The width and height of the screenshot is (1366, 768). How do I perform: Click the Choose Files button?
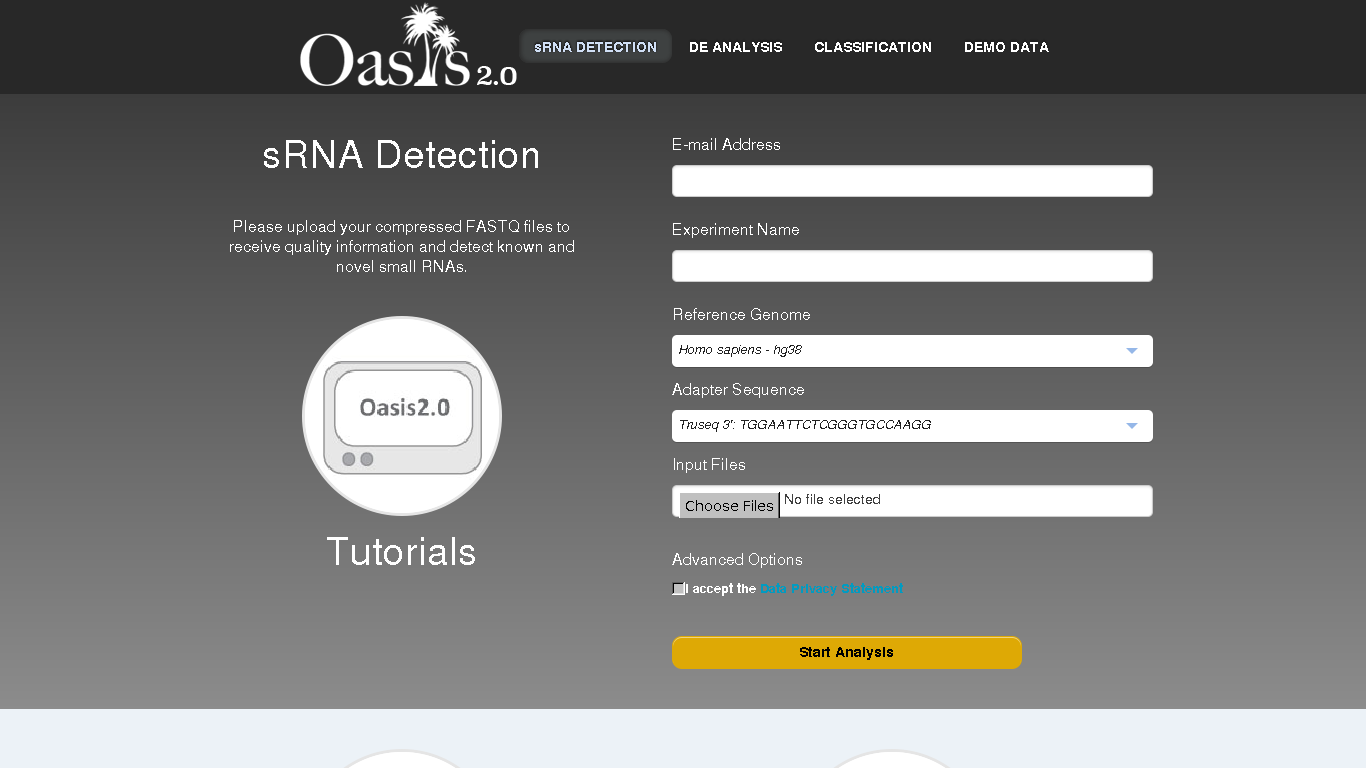729,505
